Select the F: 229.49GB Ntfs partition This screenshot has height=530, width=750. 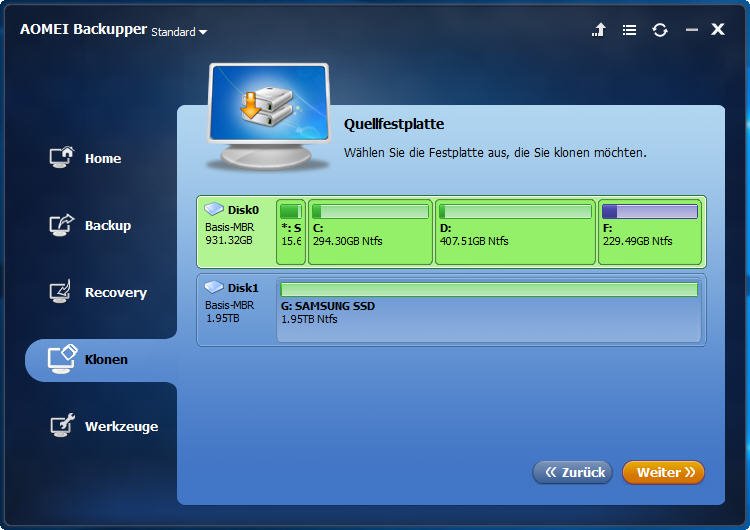[650, 232]
